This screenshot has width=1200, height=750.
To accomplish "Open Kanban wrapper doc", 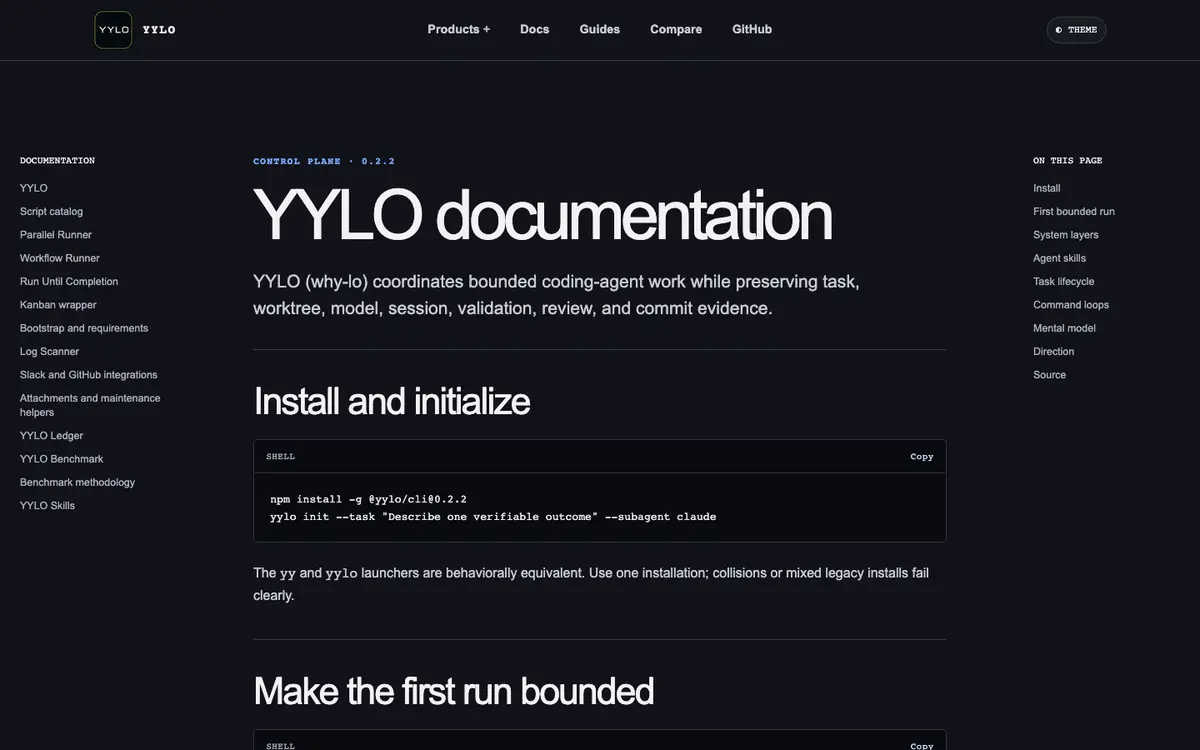I will click(x=58, y=305).
